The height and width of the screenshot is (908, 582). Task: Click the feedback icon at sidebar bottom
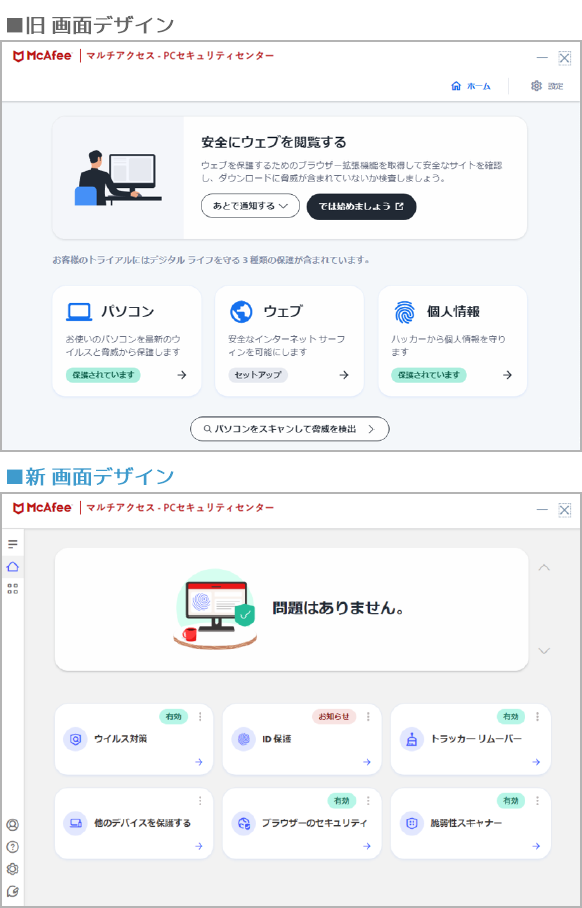pos(13,892)
